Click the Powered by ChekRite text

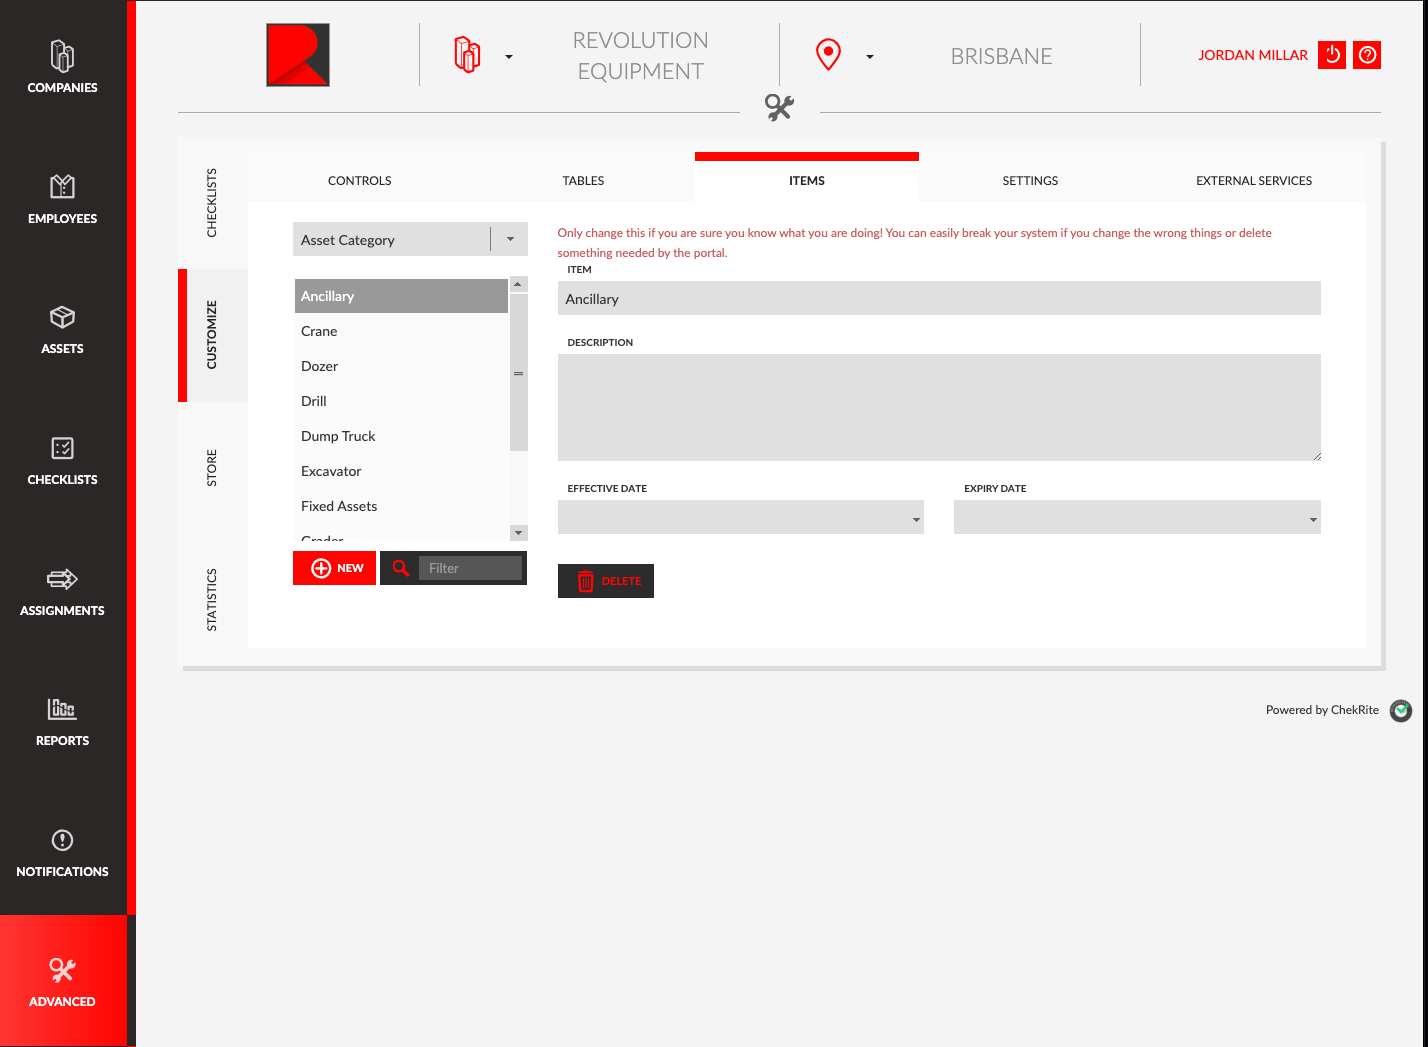click(x=1322, y=710)
